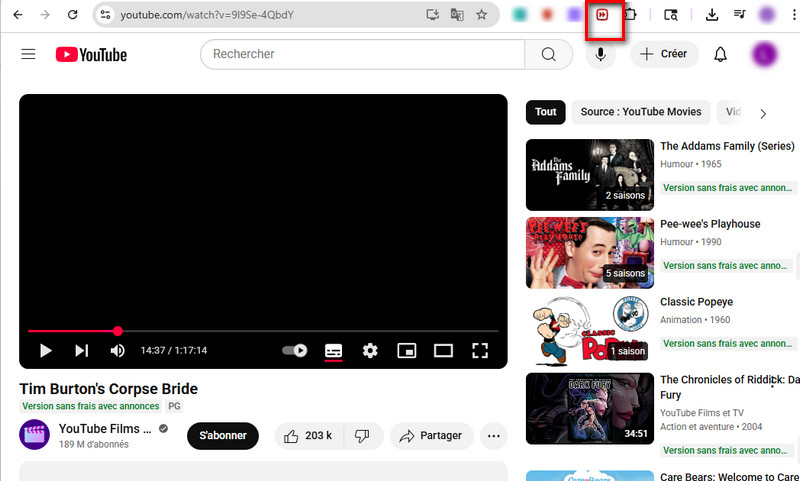This screenshot has width=800, height=481.
Task: Open browser profile avatar in toolbar
Action: click(767, 14)
